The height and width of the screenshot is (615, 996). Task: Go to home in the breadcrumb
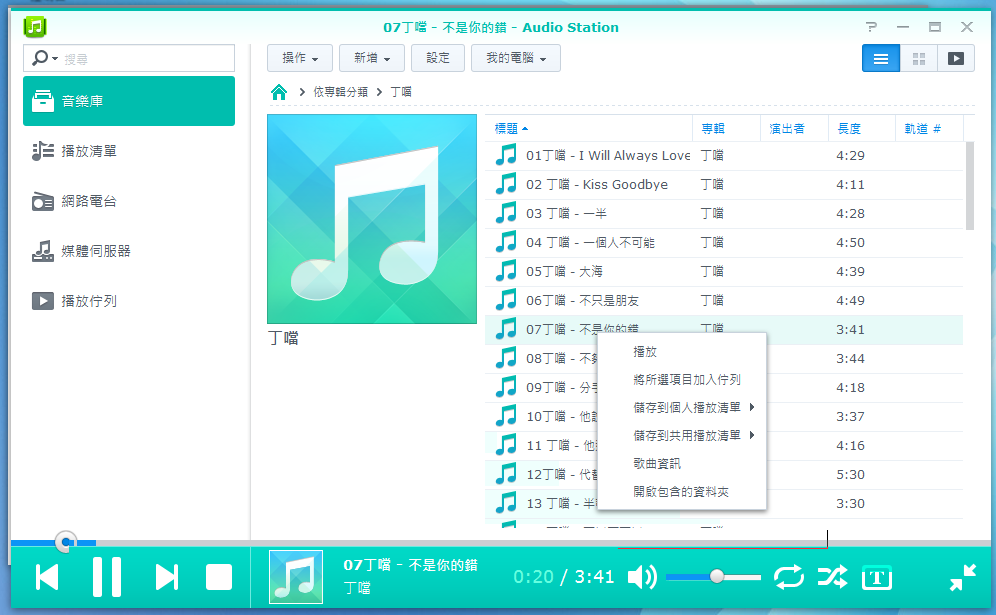tap(279, 93)
